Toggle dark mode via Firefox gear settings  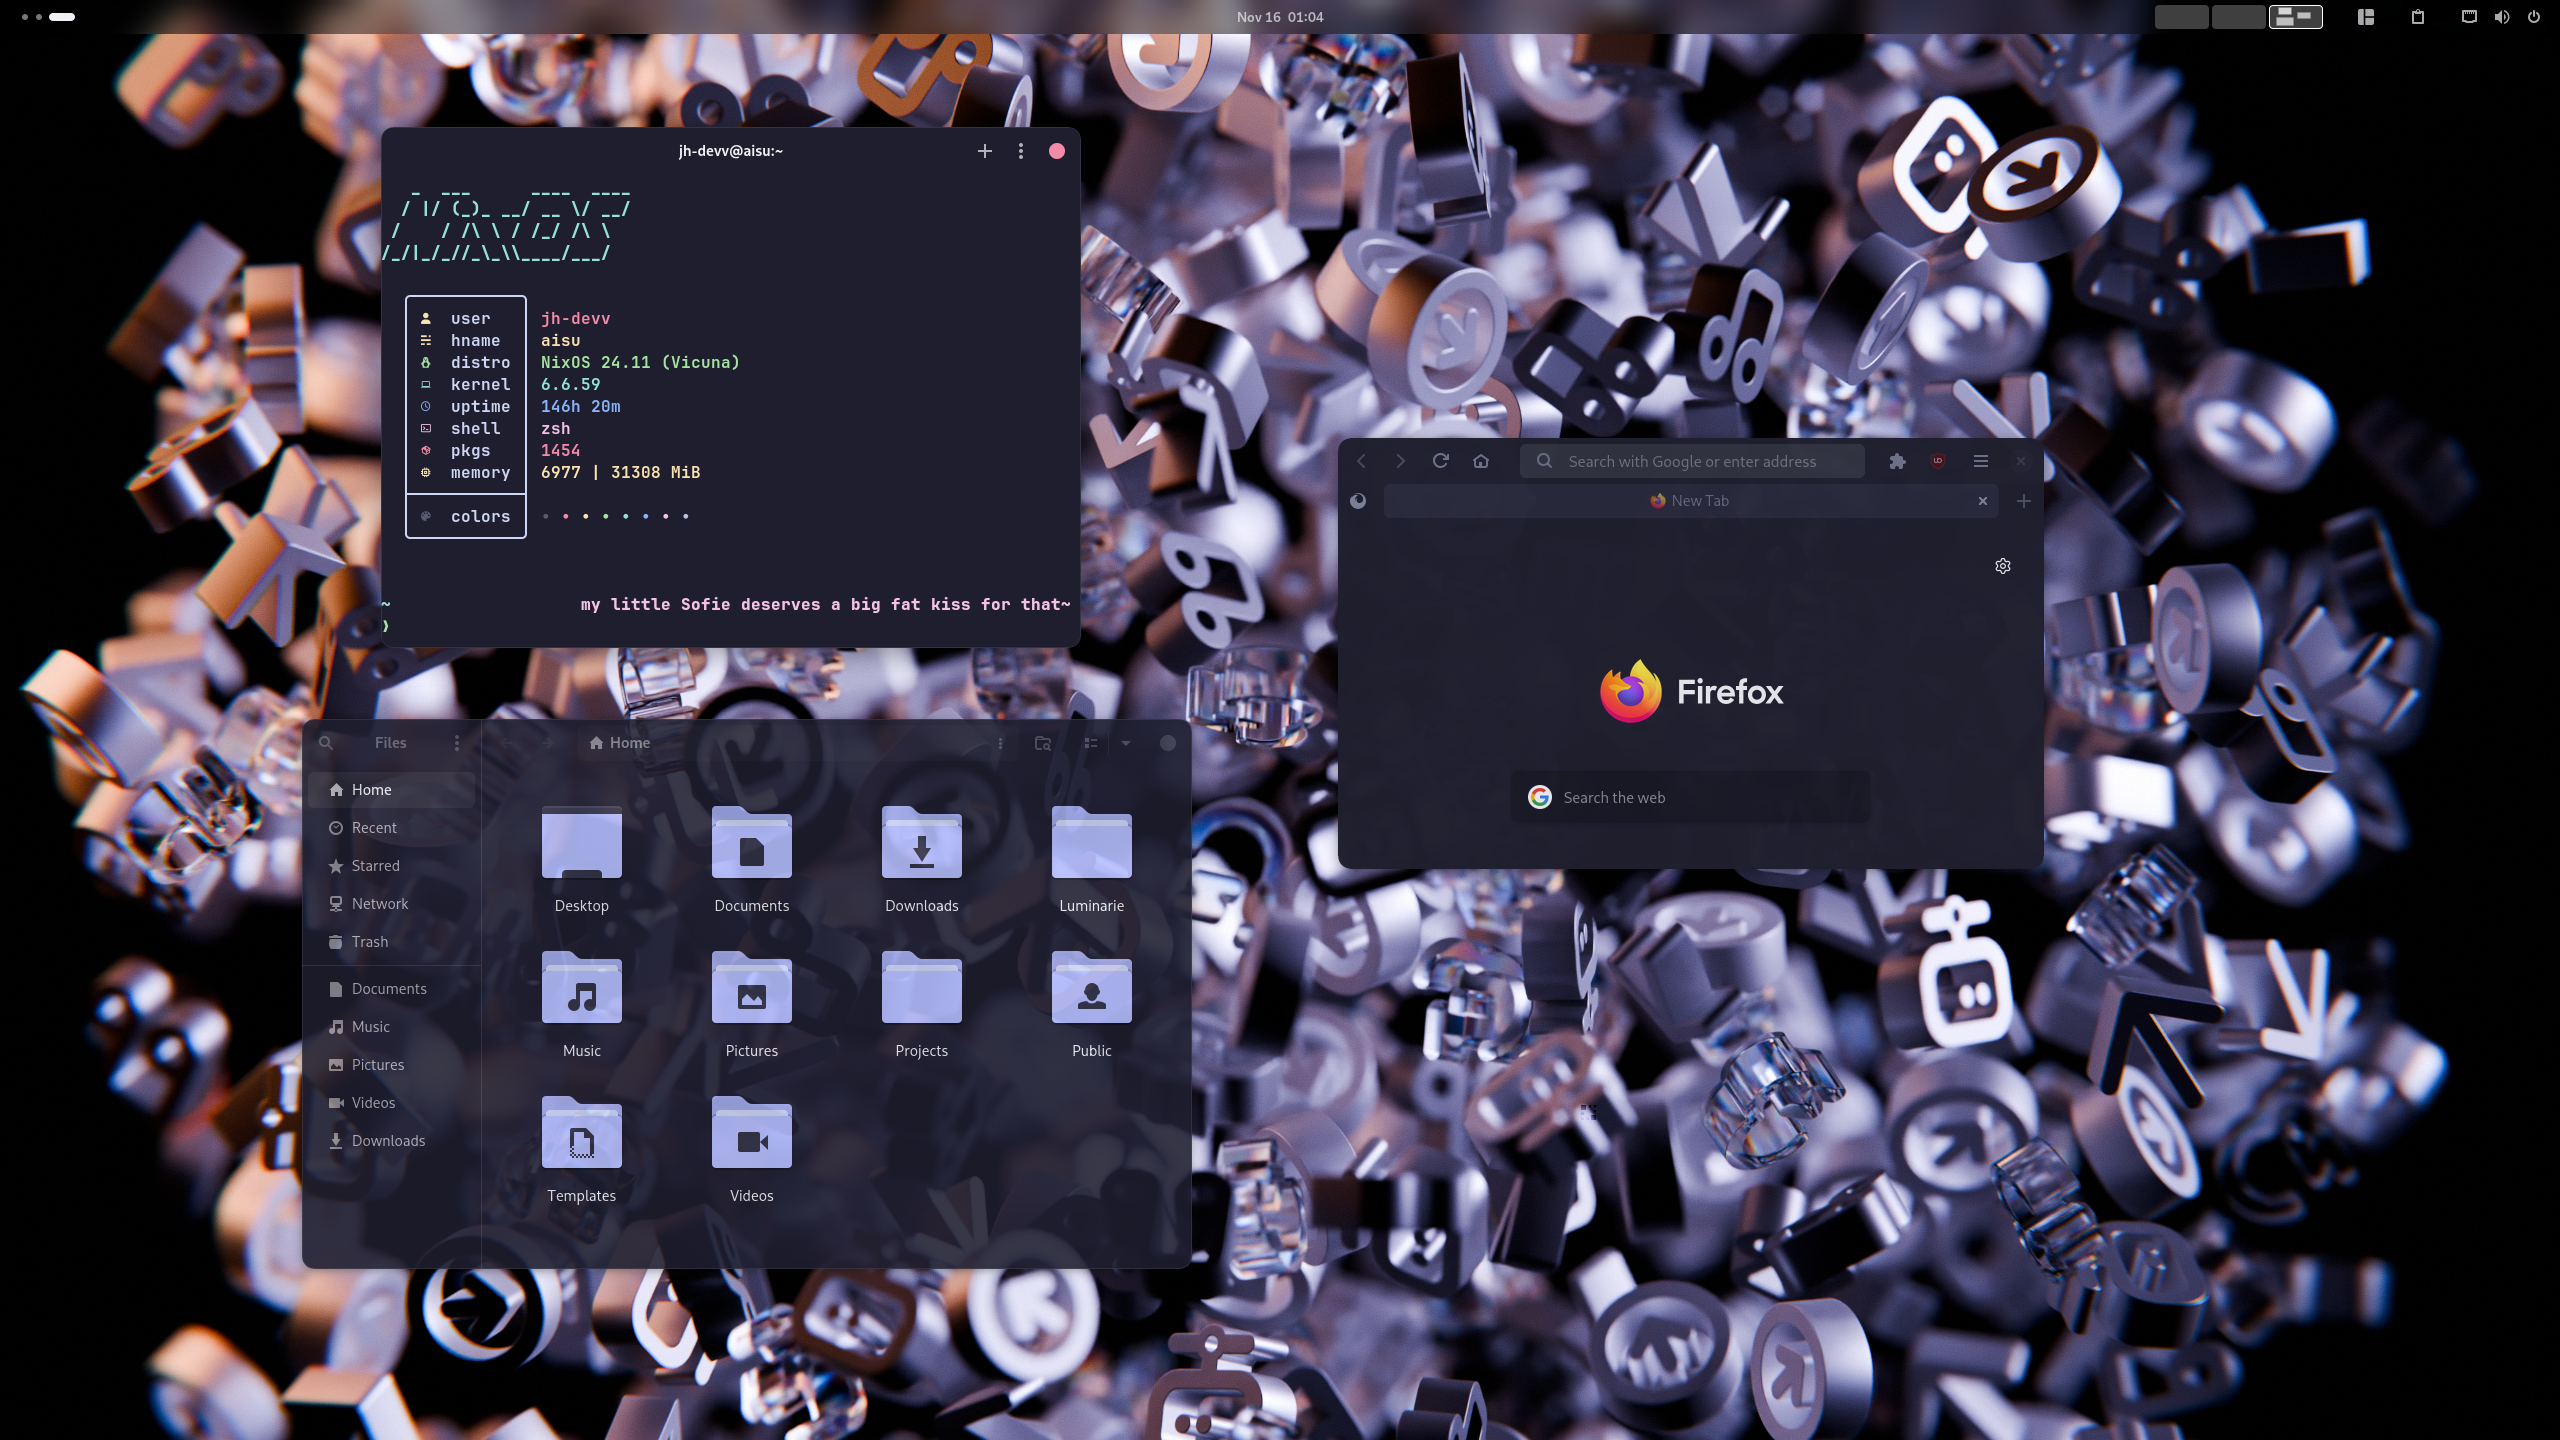2004,564
